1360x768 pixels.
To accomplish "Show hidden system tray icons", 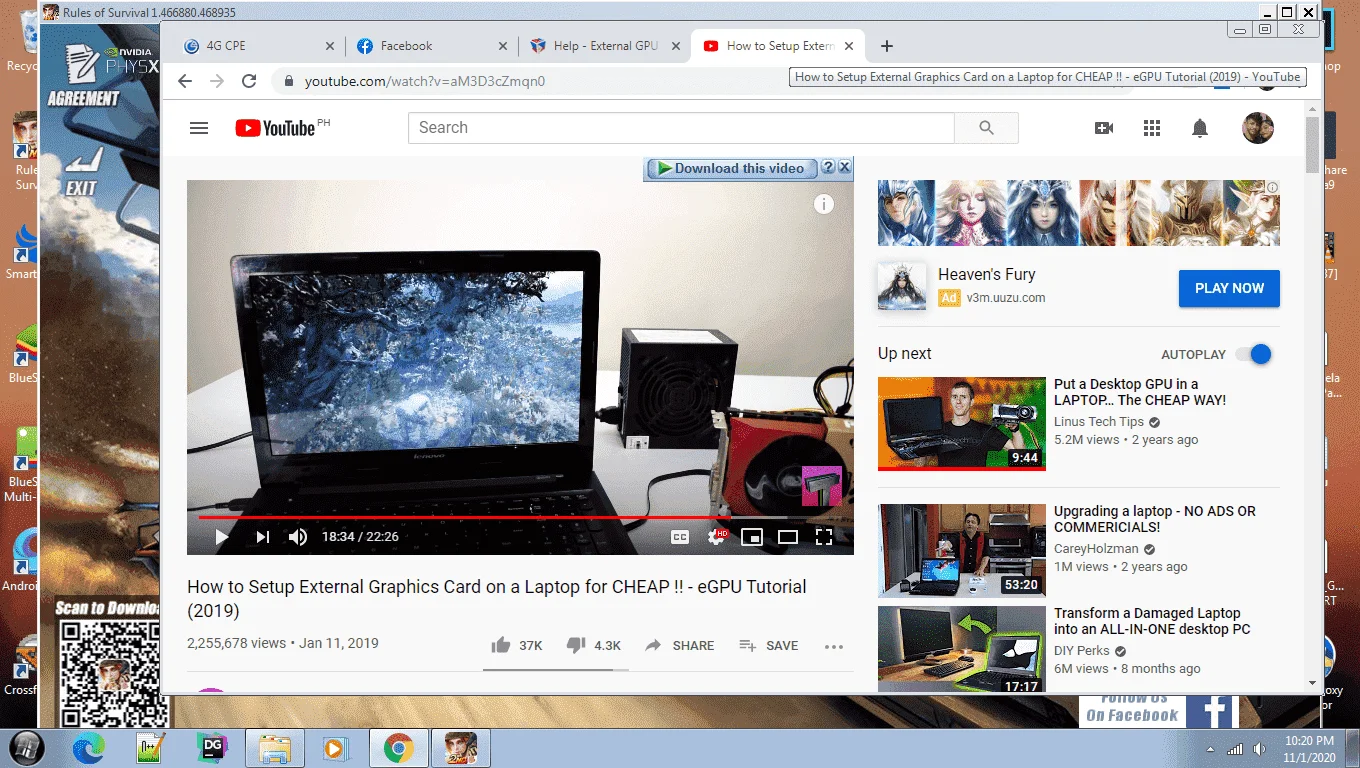I will (1210, 749).
